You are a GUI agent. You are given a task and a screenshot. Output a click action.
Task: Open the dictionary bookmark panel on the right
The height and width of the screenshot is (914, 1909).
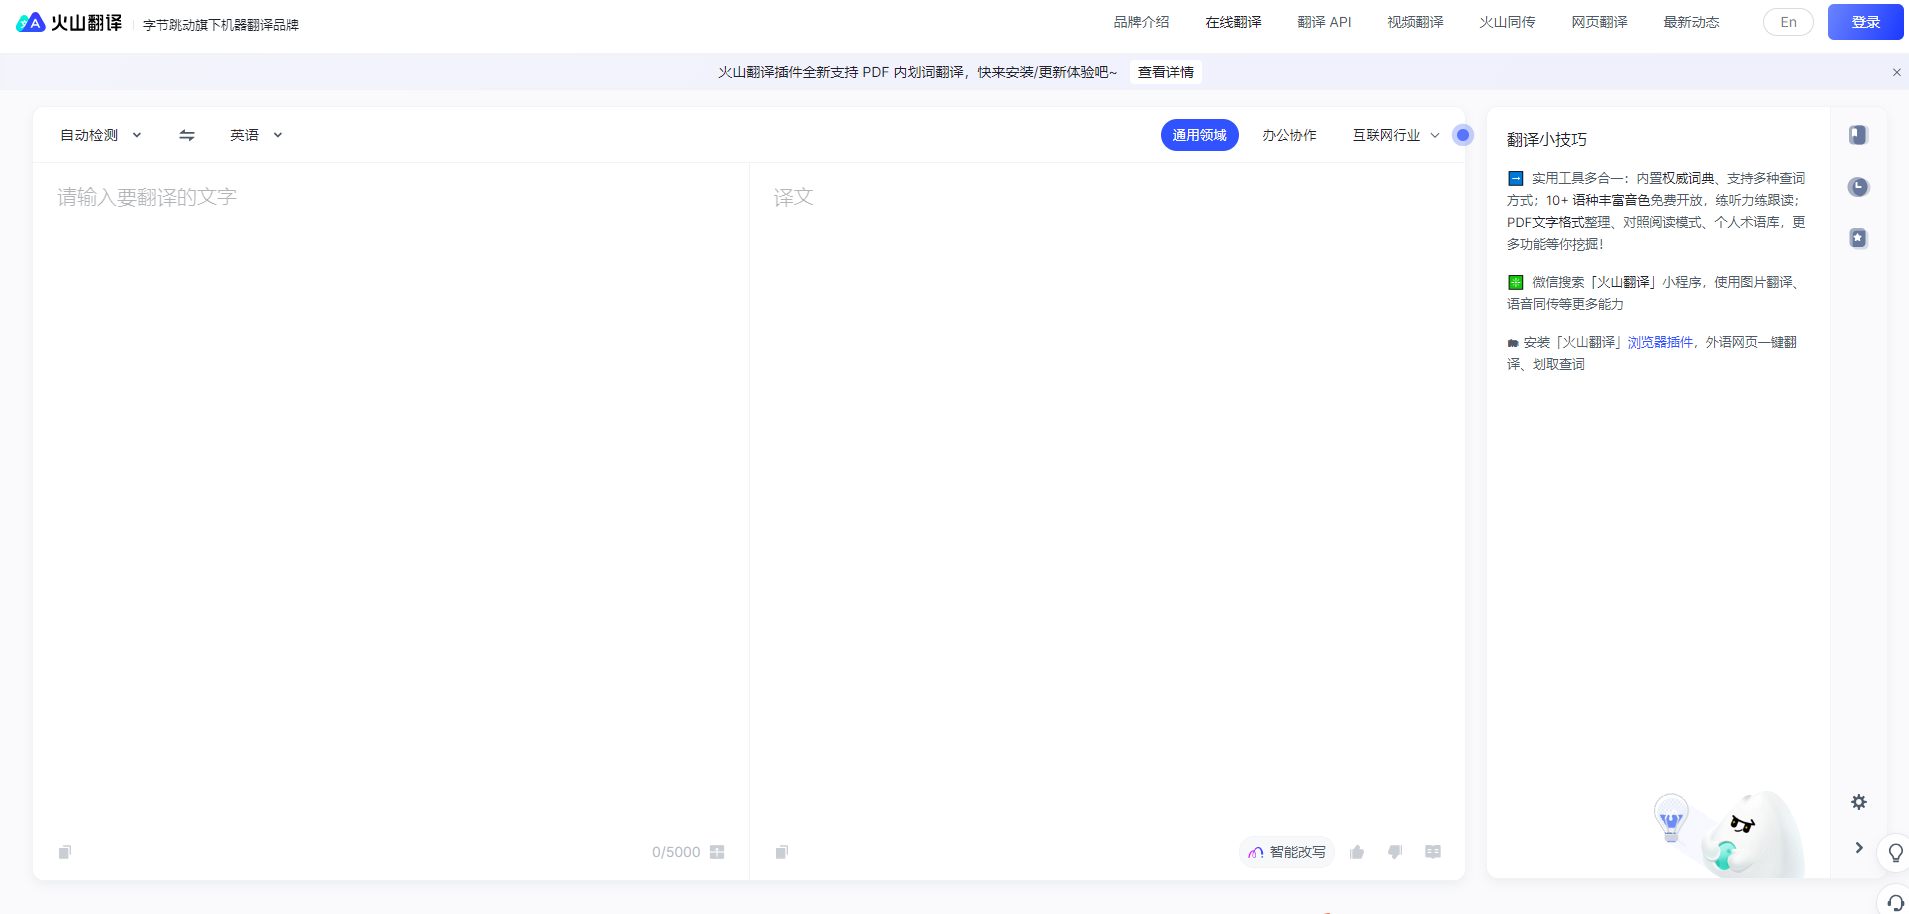1858,134
